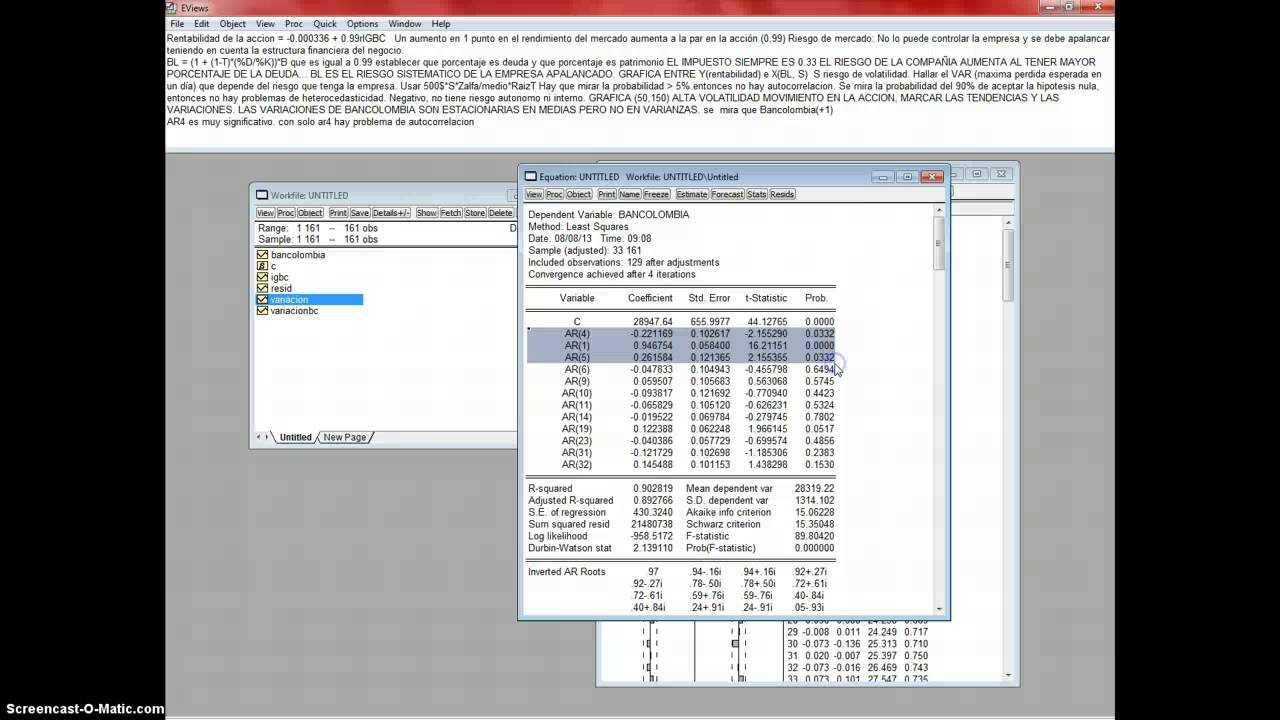Click Stats button in Equation window

click(x=757, y=195)
